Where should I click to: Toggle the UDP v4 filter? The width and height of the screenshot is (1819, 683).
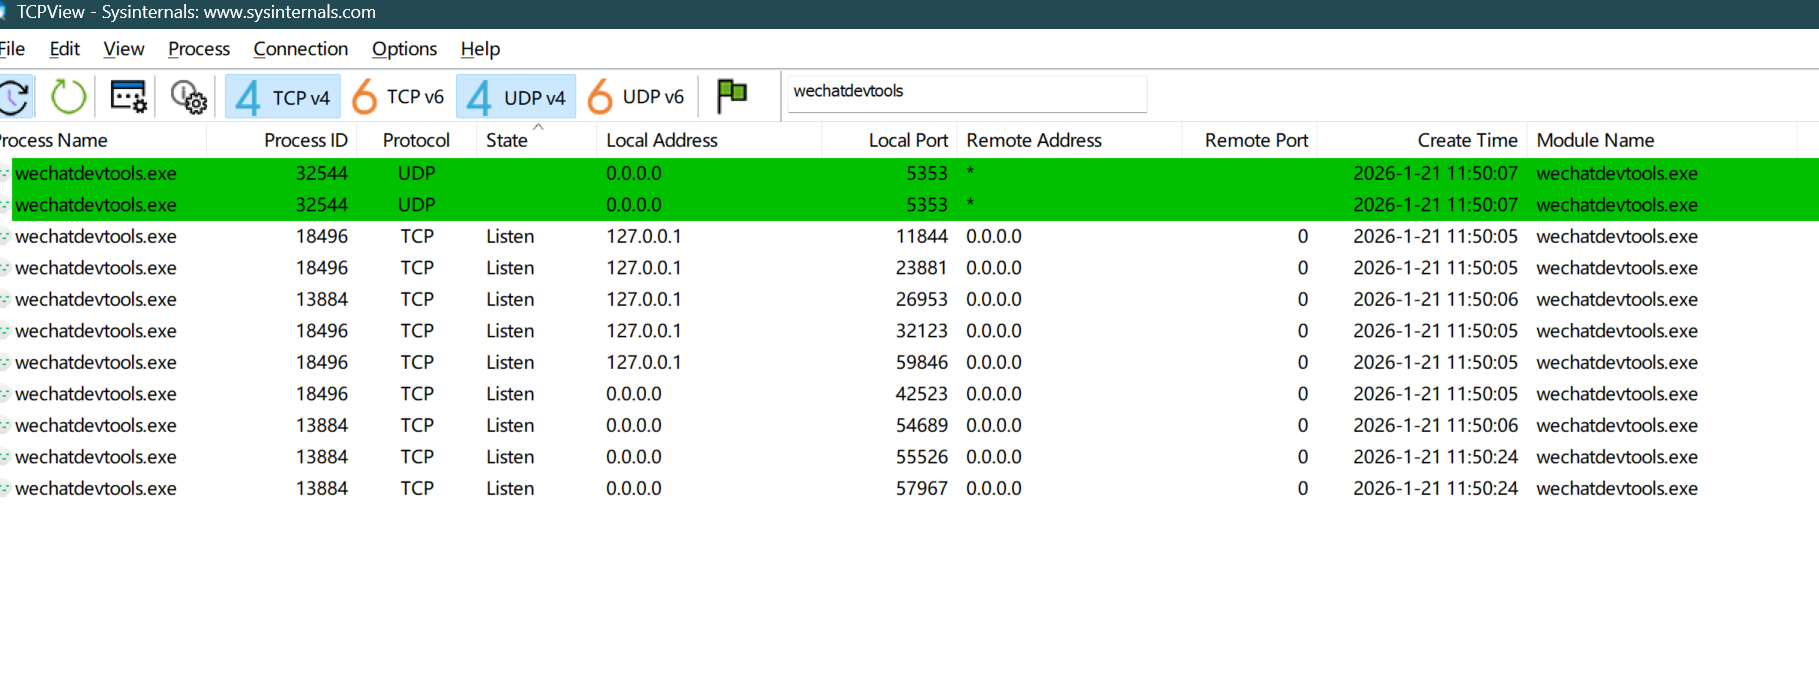[516, 97]
